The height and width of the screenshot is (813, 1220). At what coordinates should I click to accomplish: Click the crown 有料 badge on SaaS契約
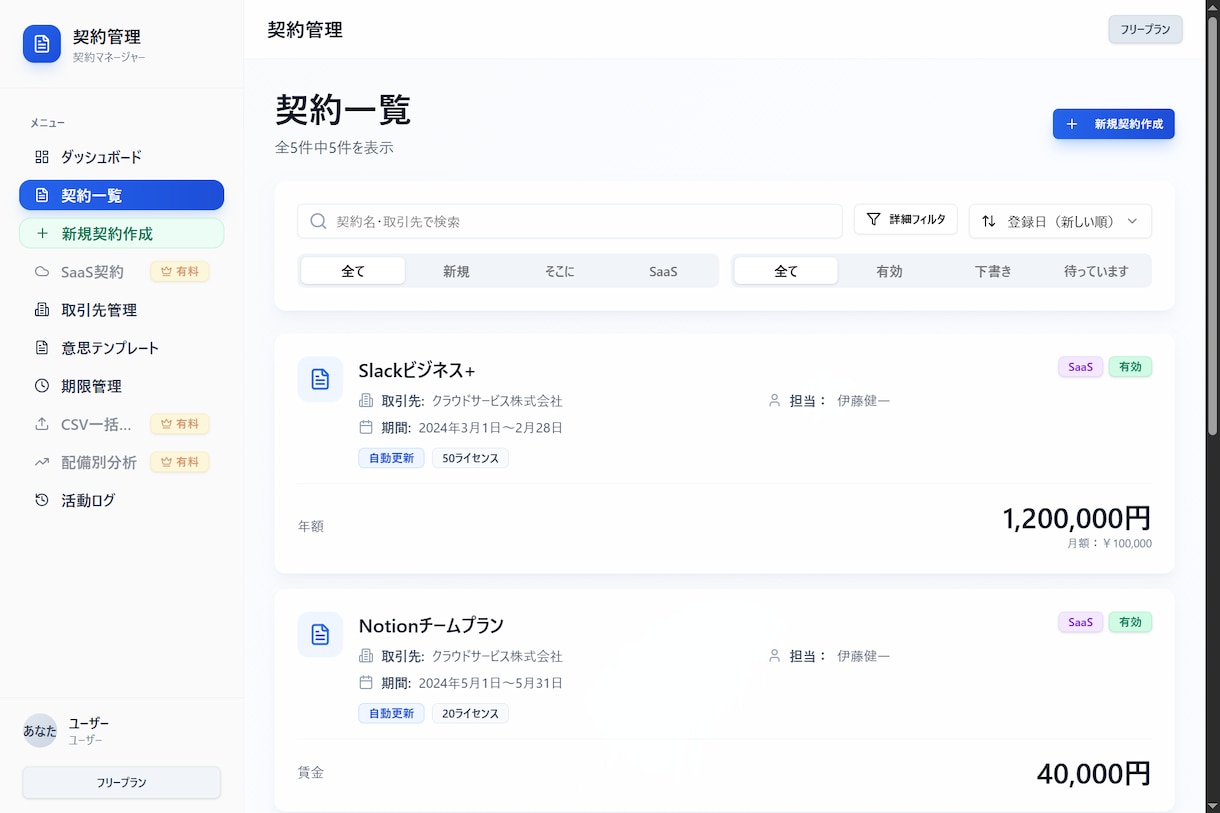(x=180, y=271)
